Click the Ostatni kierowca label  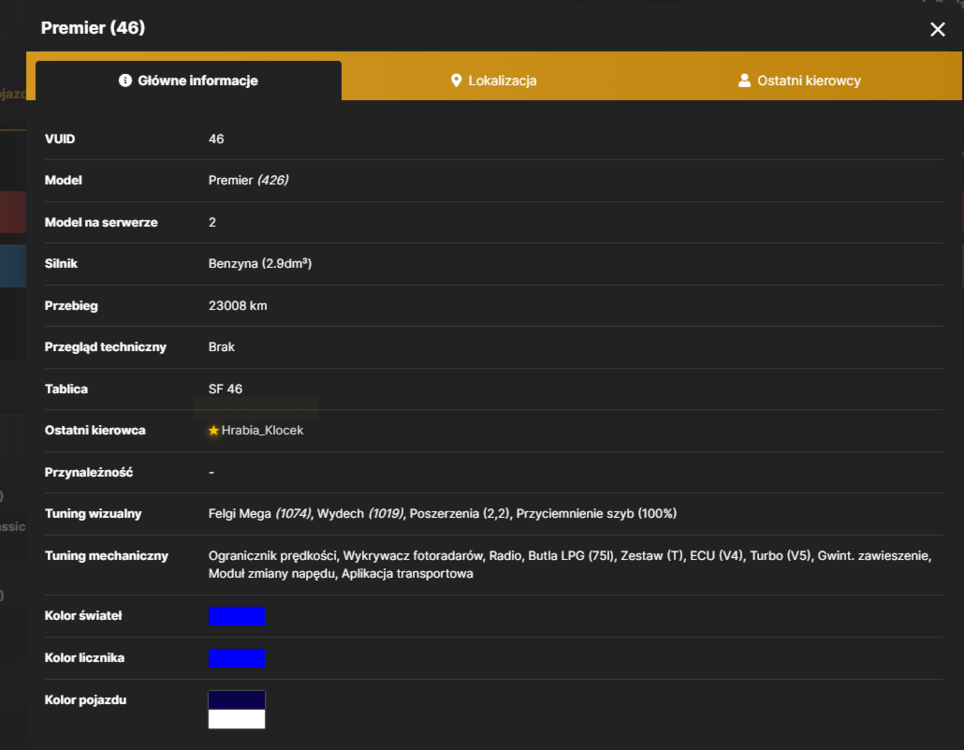coord(95,430)
